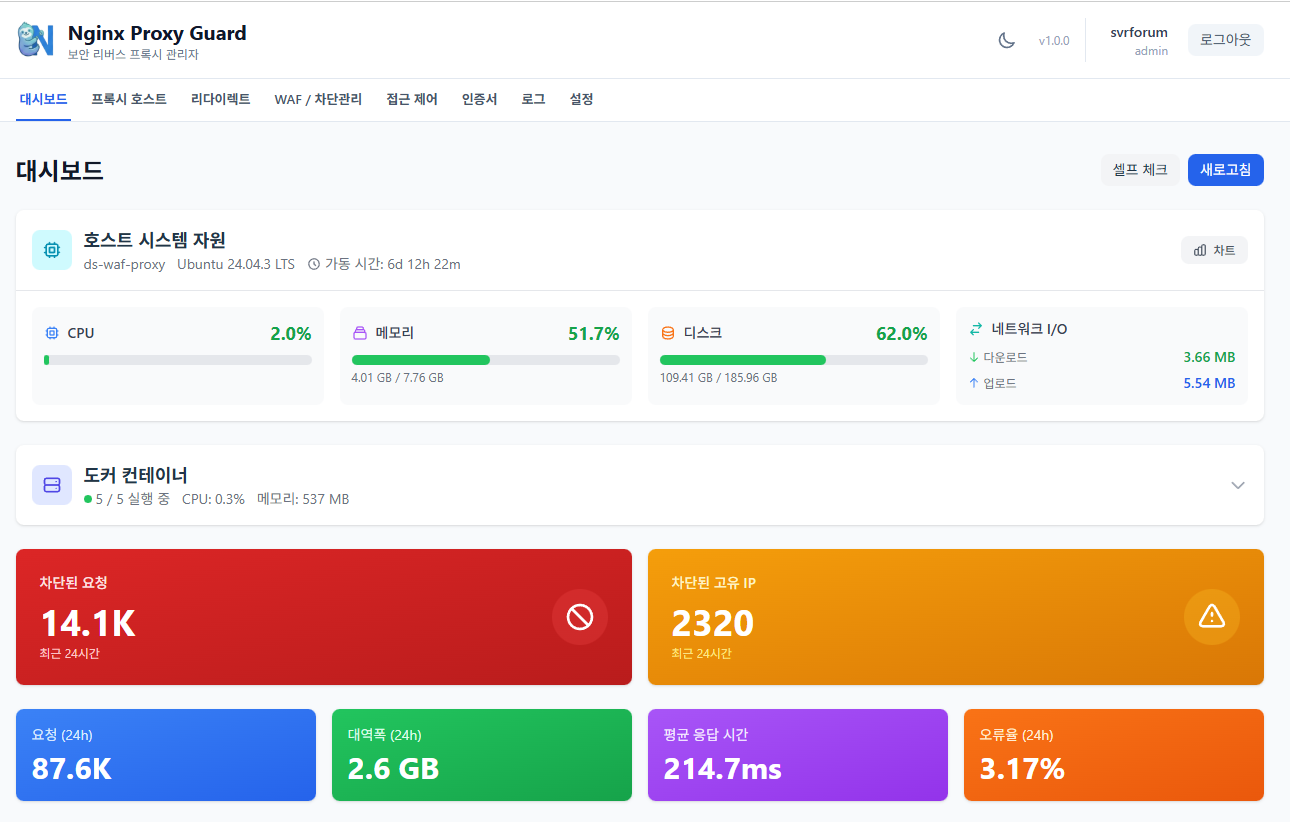Click the network I/O arrows icon
1290x822 pixels.
(x=976, y=329)
